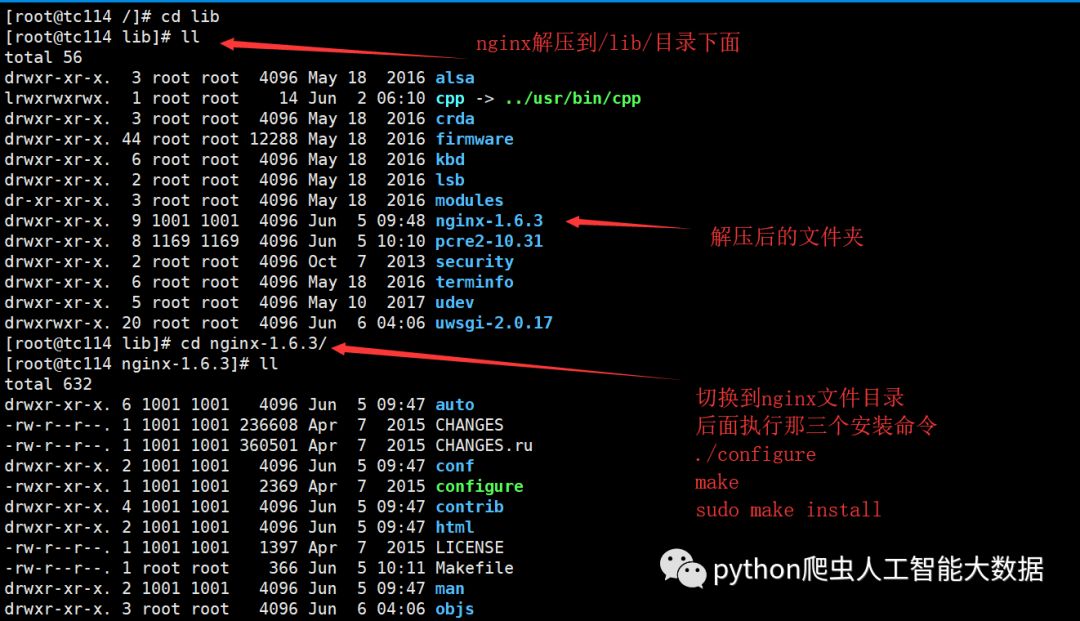
Task: Click the 'cd lib' command text
Action: (x=190, y=16)
